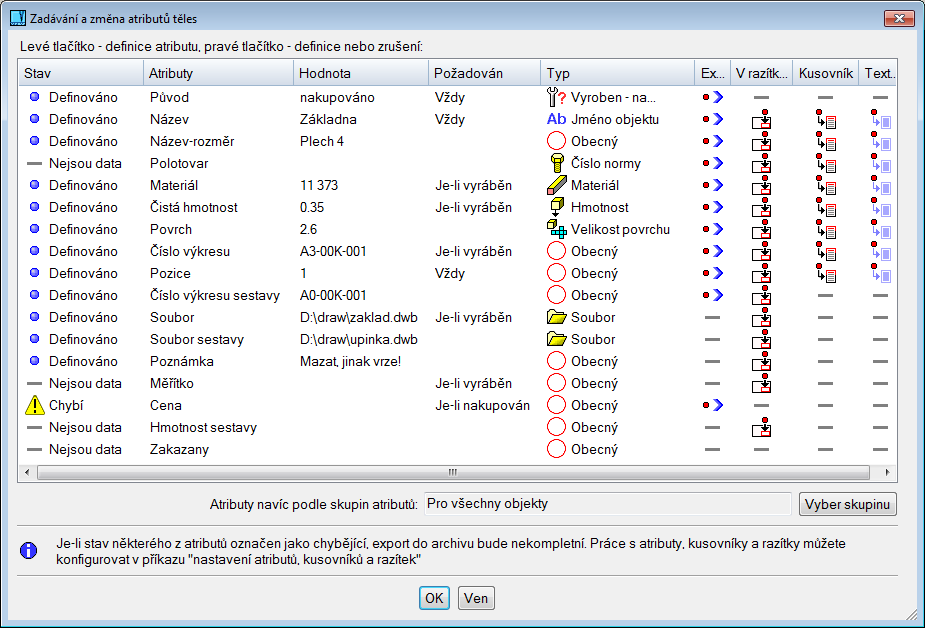Click the value D:\draw\zaklad.dwb
The image size is (925, 628).
(x=359, y=317)
